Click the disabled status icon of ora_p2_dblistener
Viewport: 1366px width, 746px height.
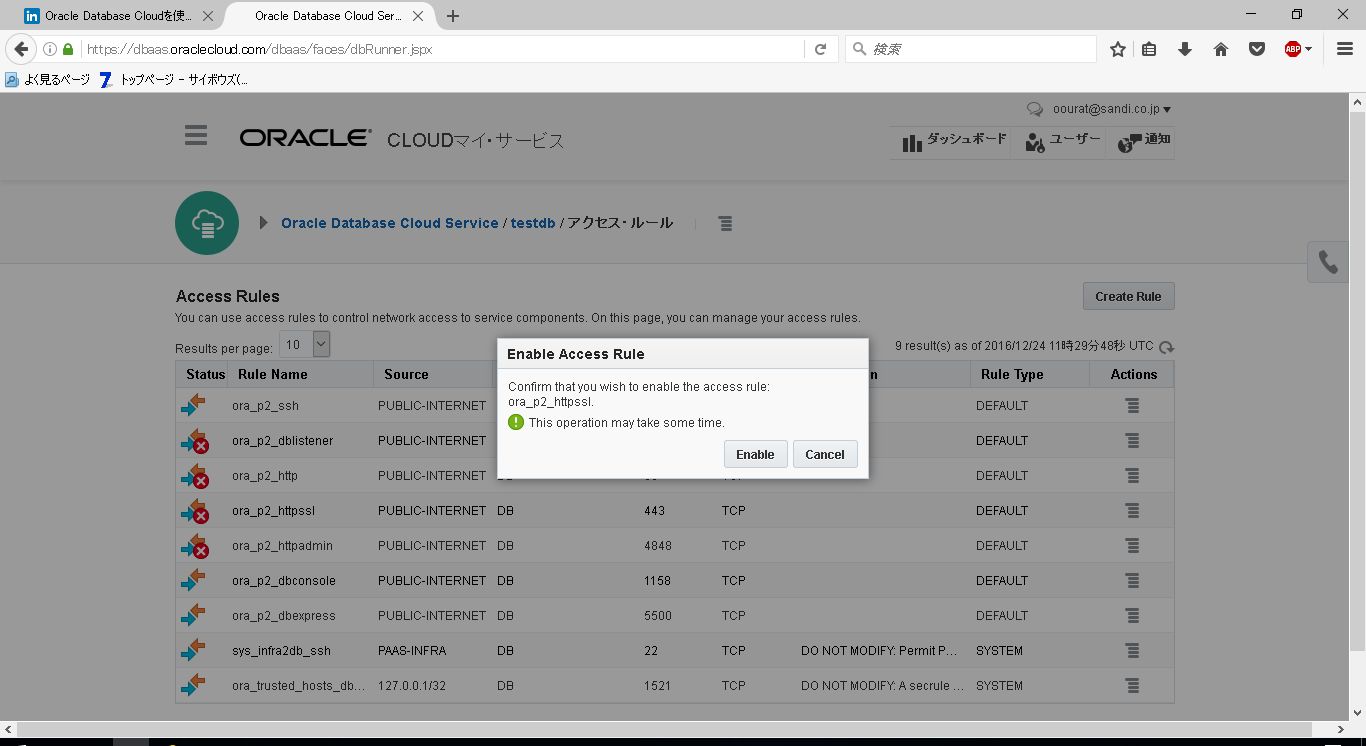click(194, 441)
